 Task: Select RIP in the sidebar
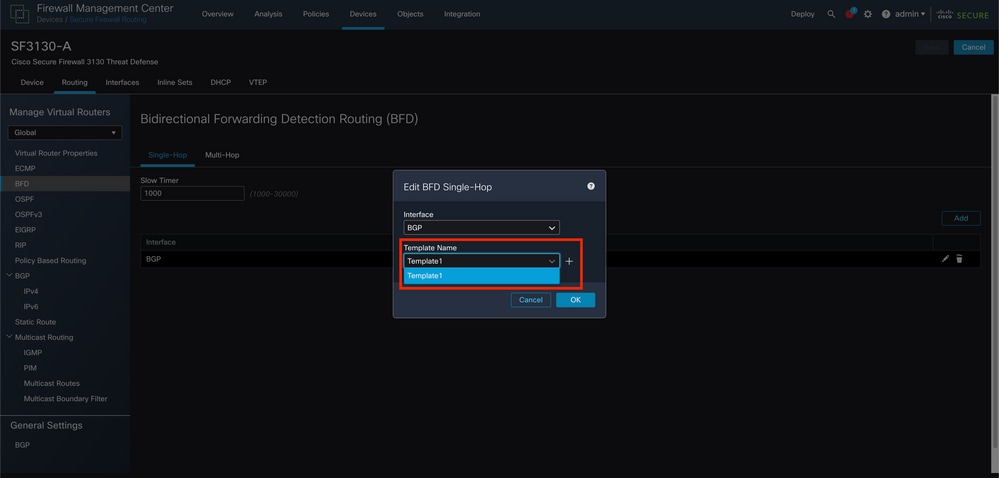click(20, 245)
